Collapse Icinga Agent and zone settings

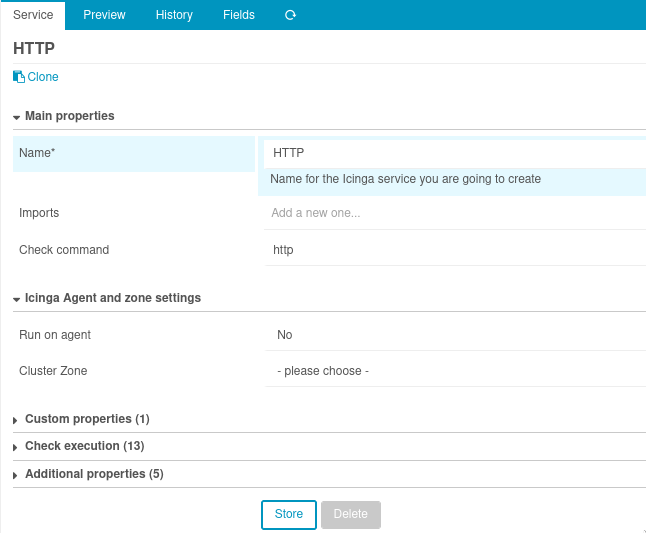[x=111, y=298]
